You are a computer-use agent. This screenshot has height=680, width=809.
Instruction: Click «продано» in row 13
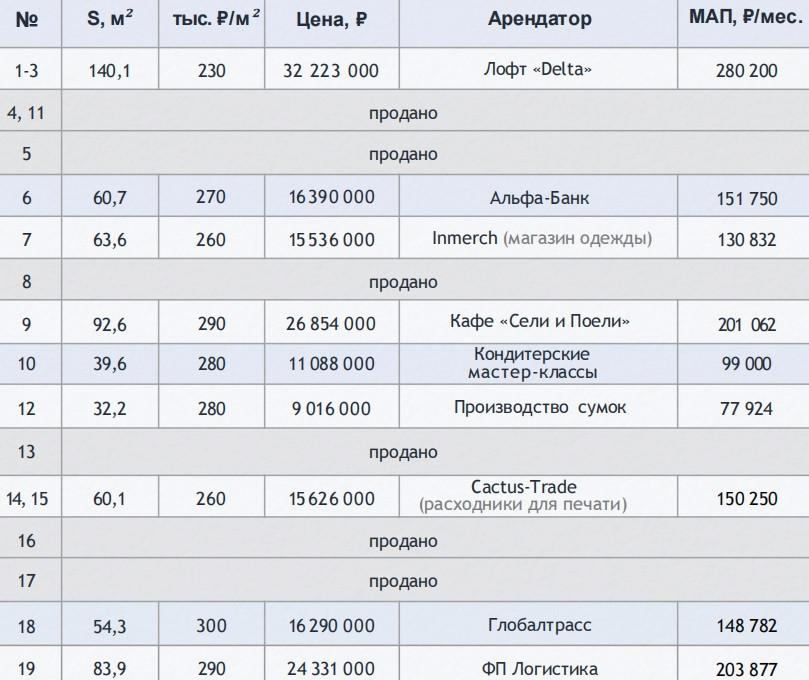point(403,452)
